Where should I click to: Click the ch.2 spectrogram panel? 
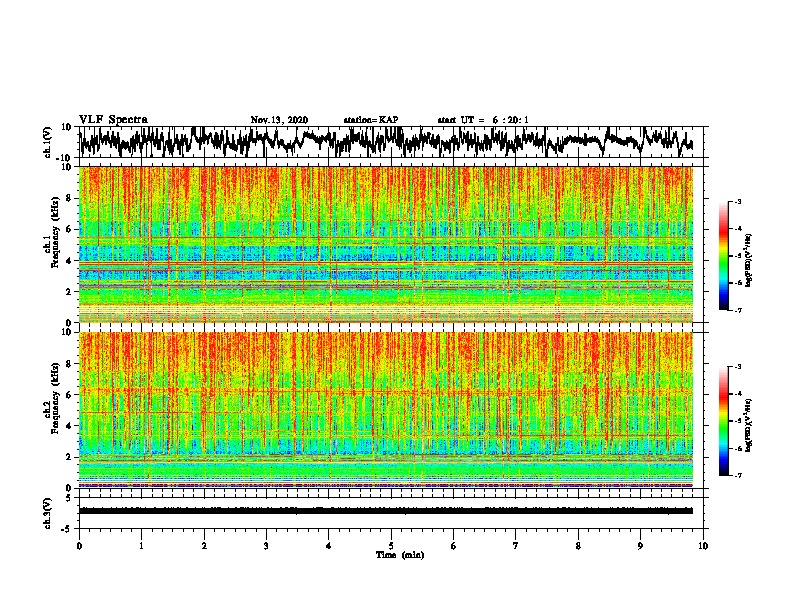(386, 410)
